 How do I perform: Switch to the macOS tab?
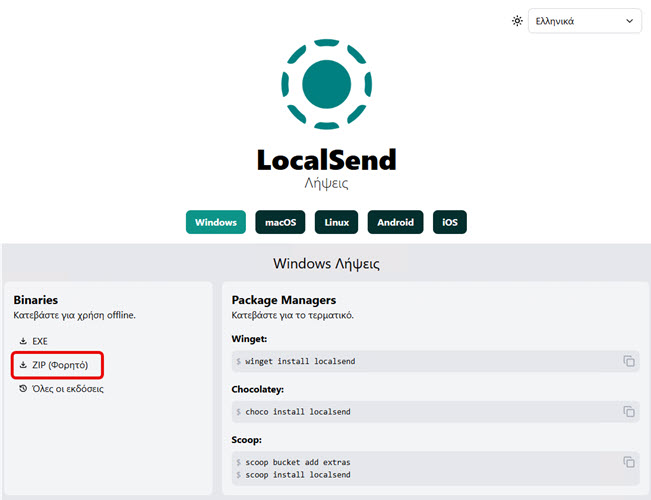280,222
